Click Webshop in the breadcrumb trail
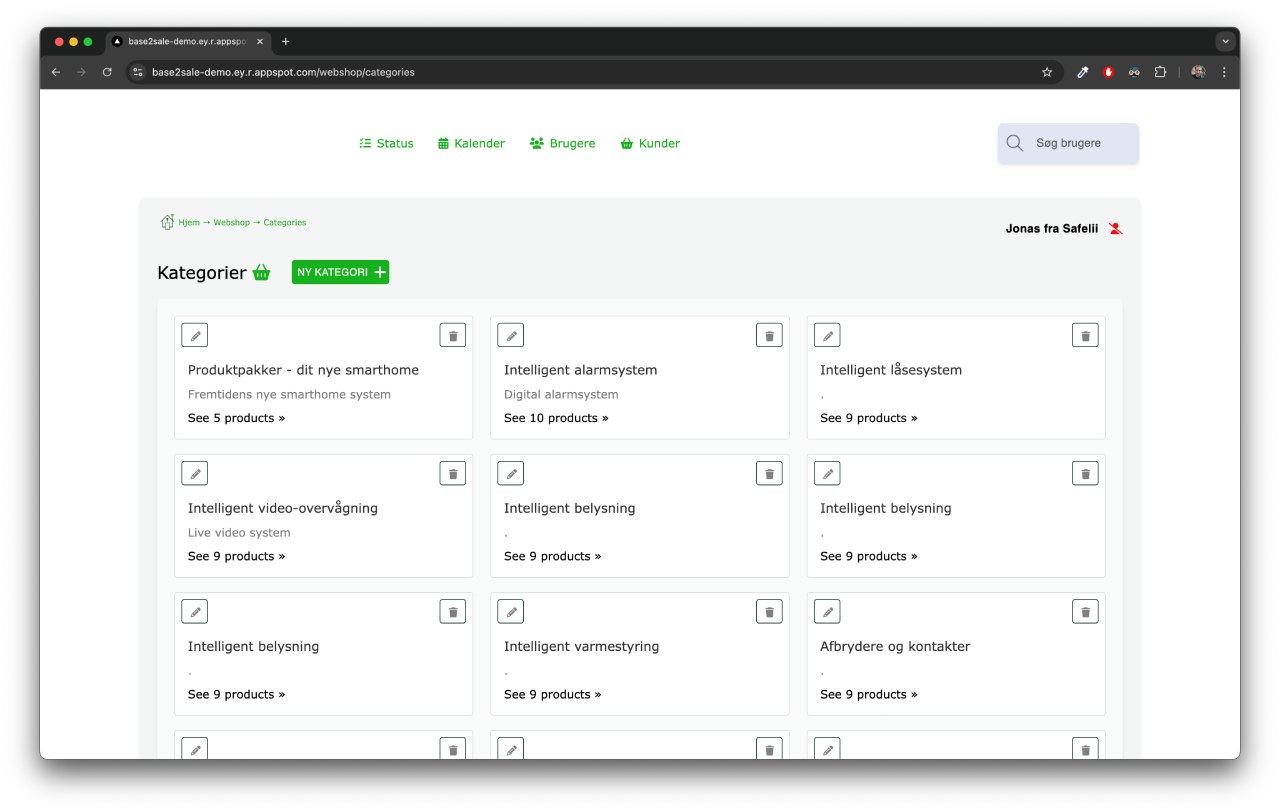Screen dimensions: 1280x812 point(231,223)
